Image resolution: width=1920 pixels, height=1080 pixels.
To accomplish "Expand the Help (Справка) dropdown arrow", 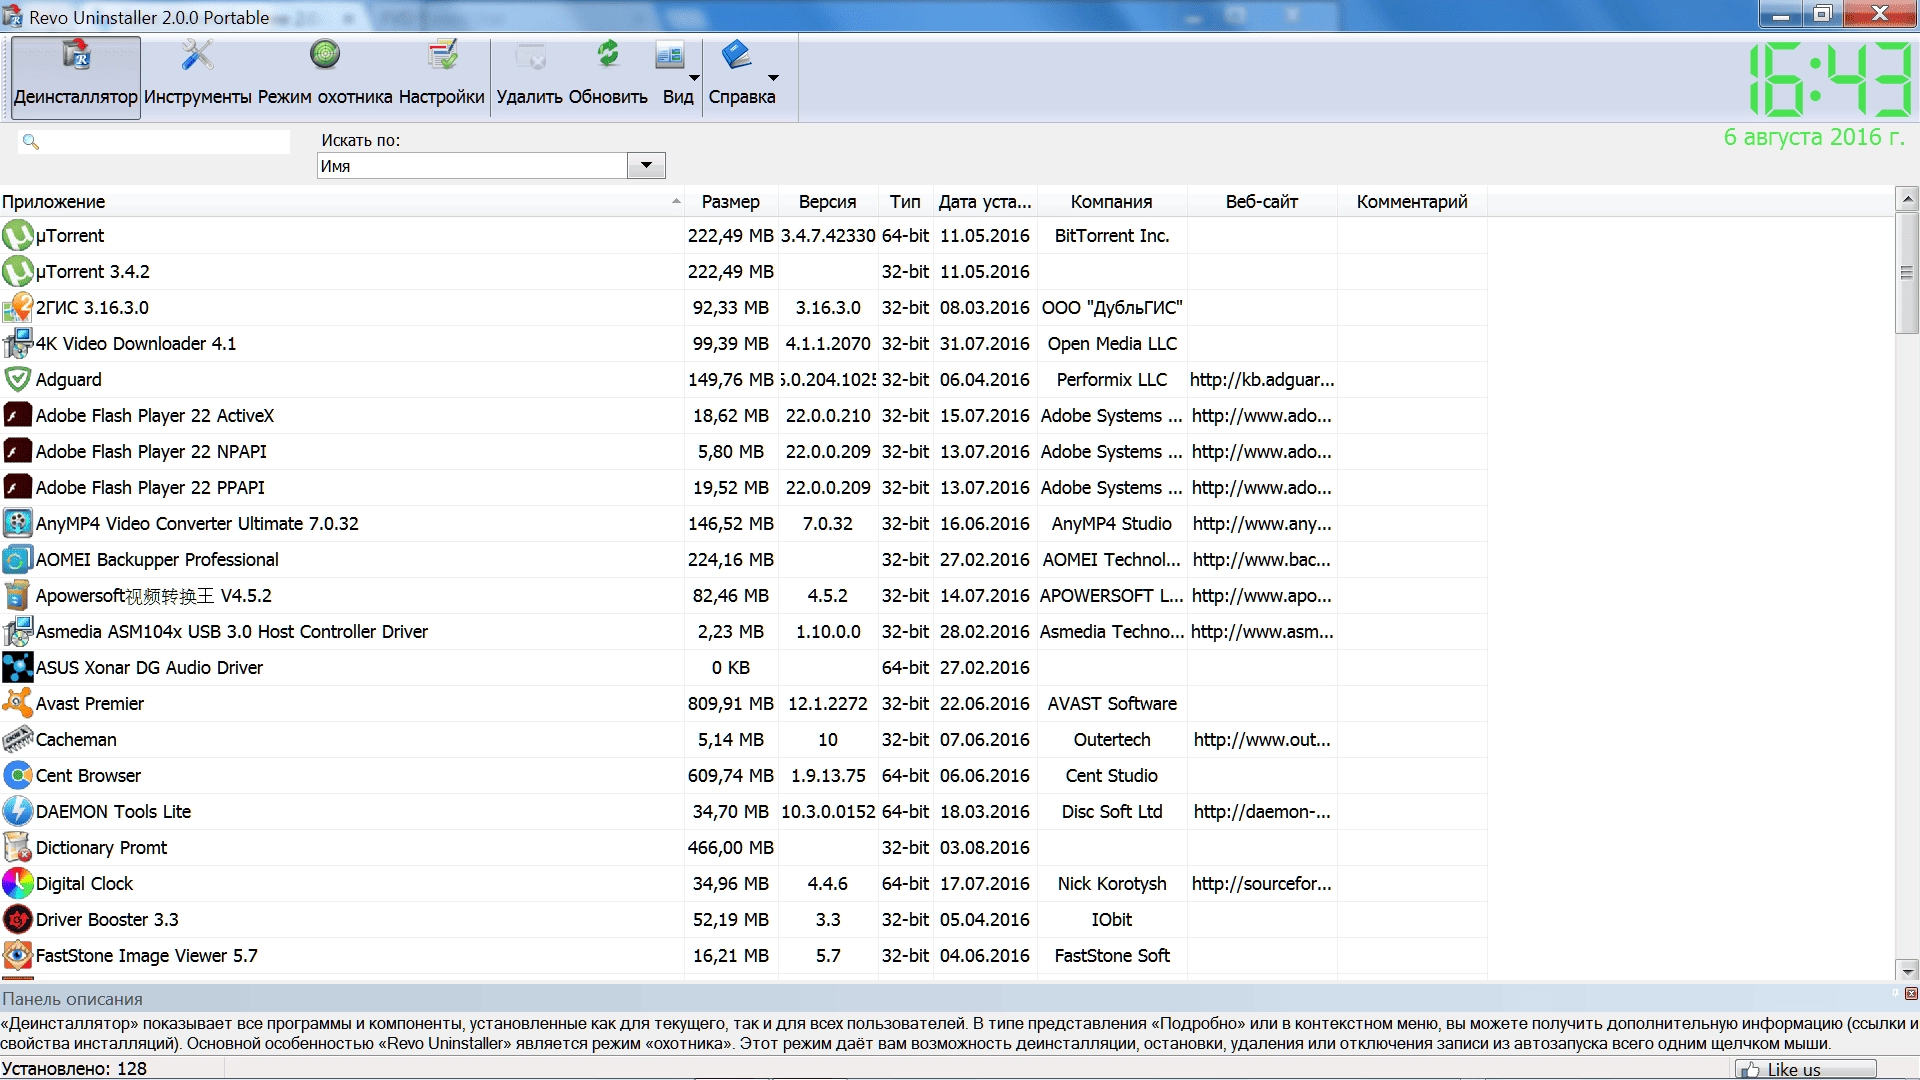I will pos(773,78).
